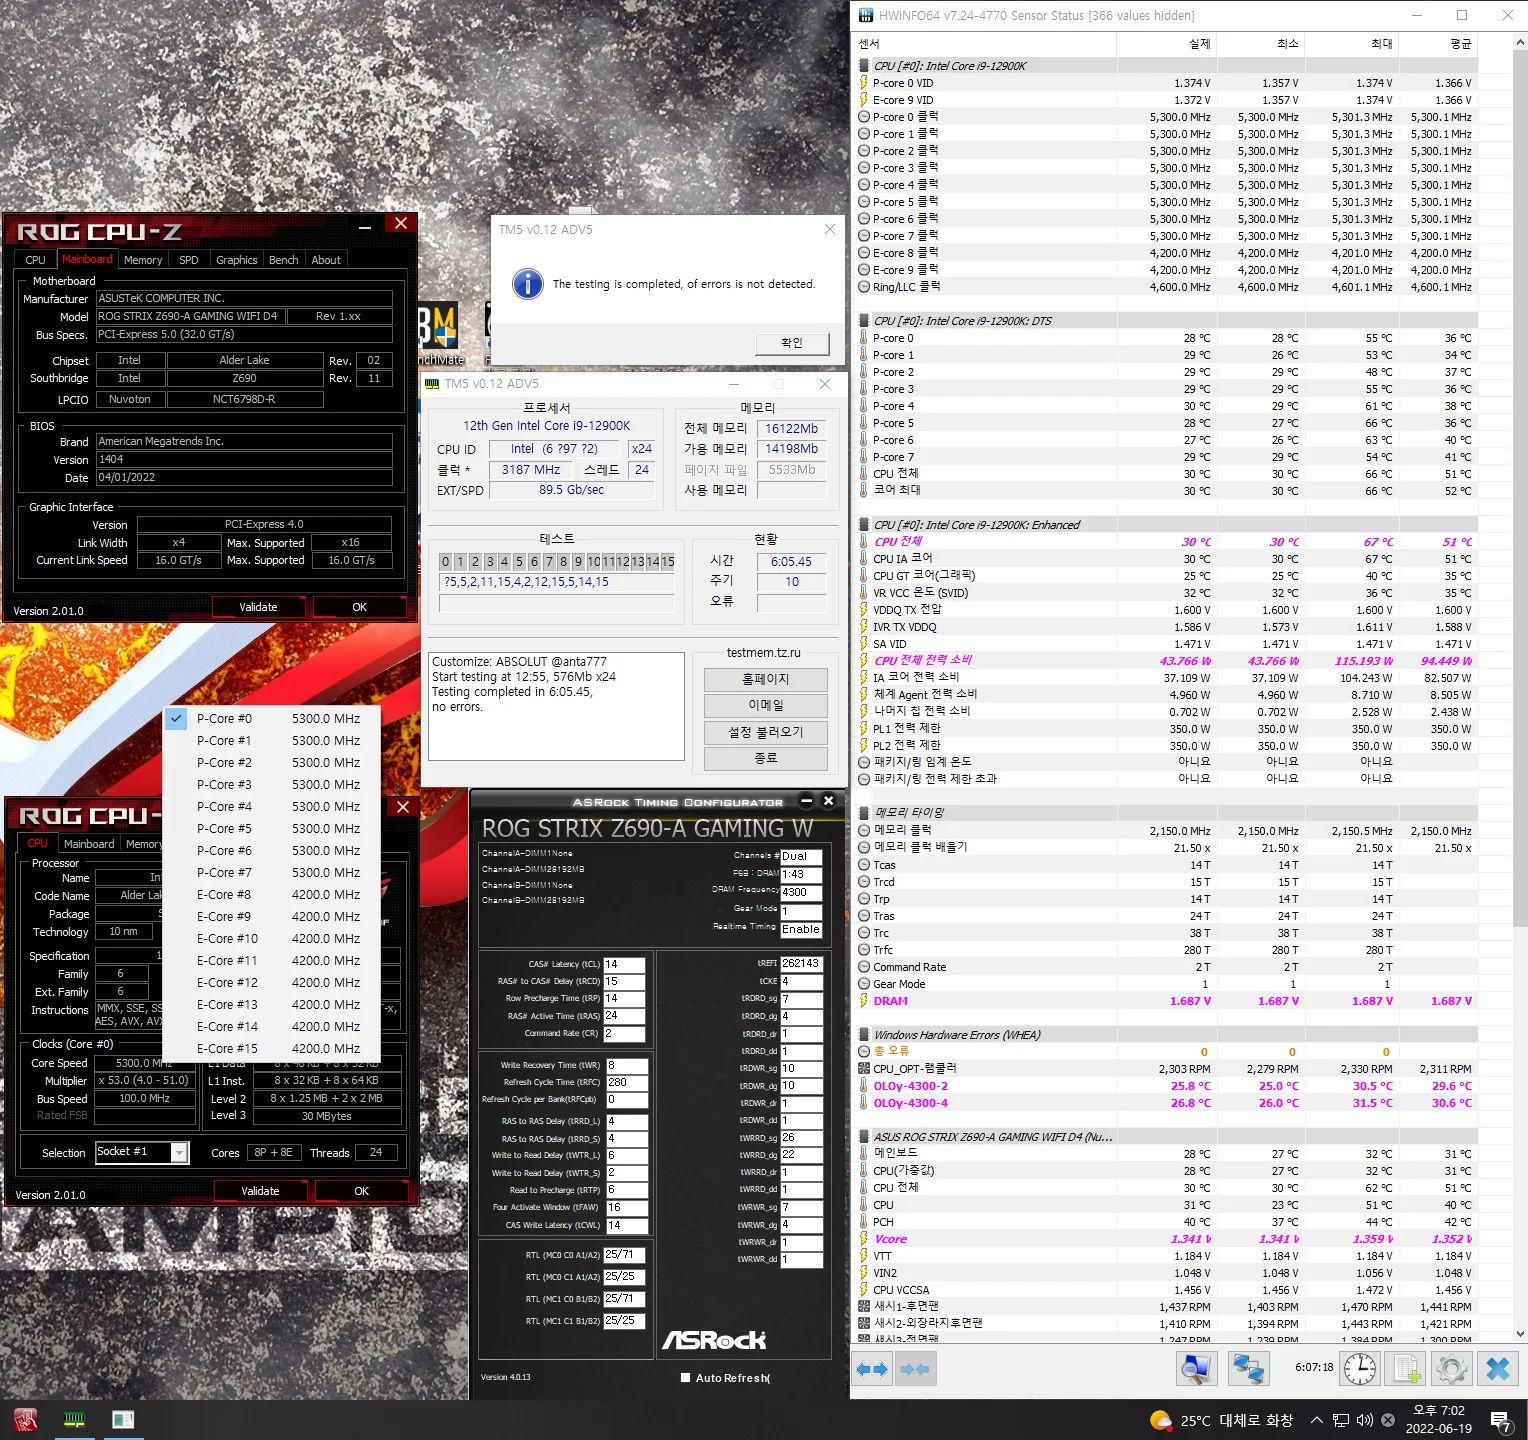
Task: Open notification center icon
Action: [1501, 1421]
